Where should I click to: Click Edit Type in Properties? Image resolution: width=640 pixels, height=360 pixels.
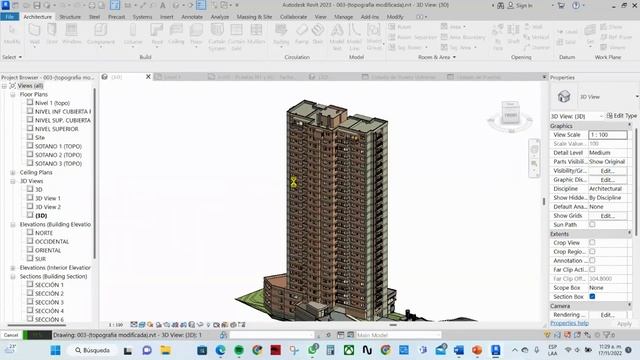pyautogui.click(x=621, y=116)
